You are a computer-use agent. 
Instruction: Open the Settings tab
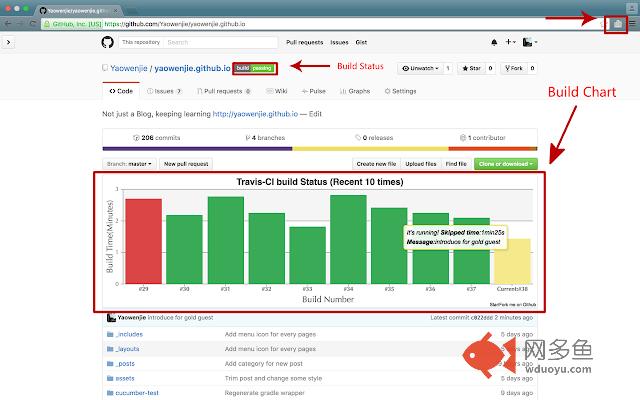pos(400,91)
